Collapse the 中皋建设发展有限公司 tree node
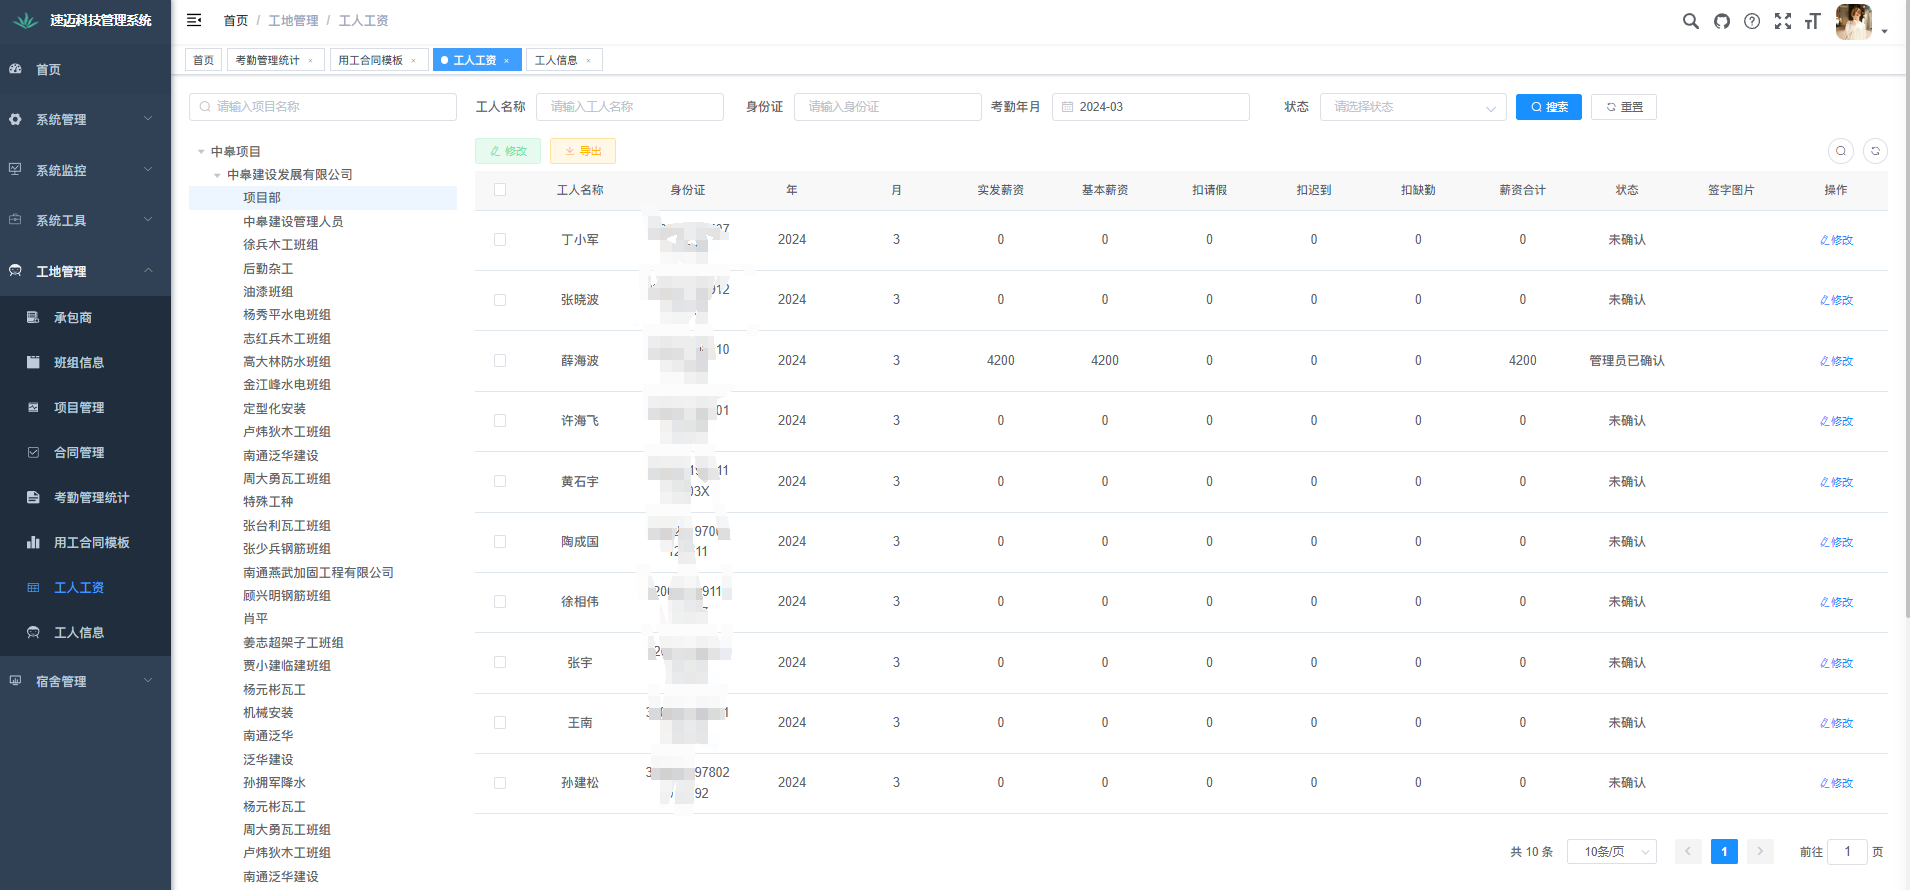The image size is (1910, 890). tap(217, 175)
